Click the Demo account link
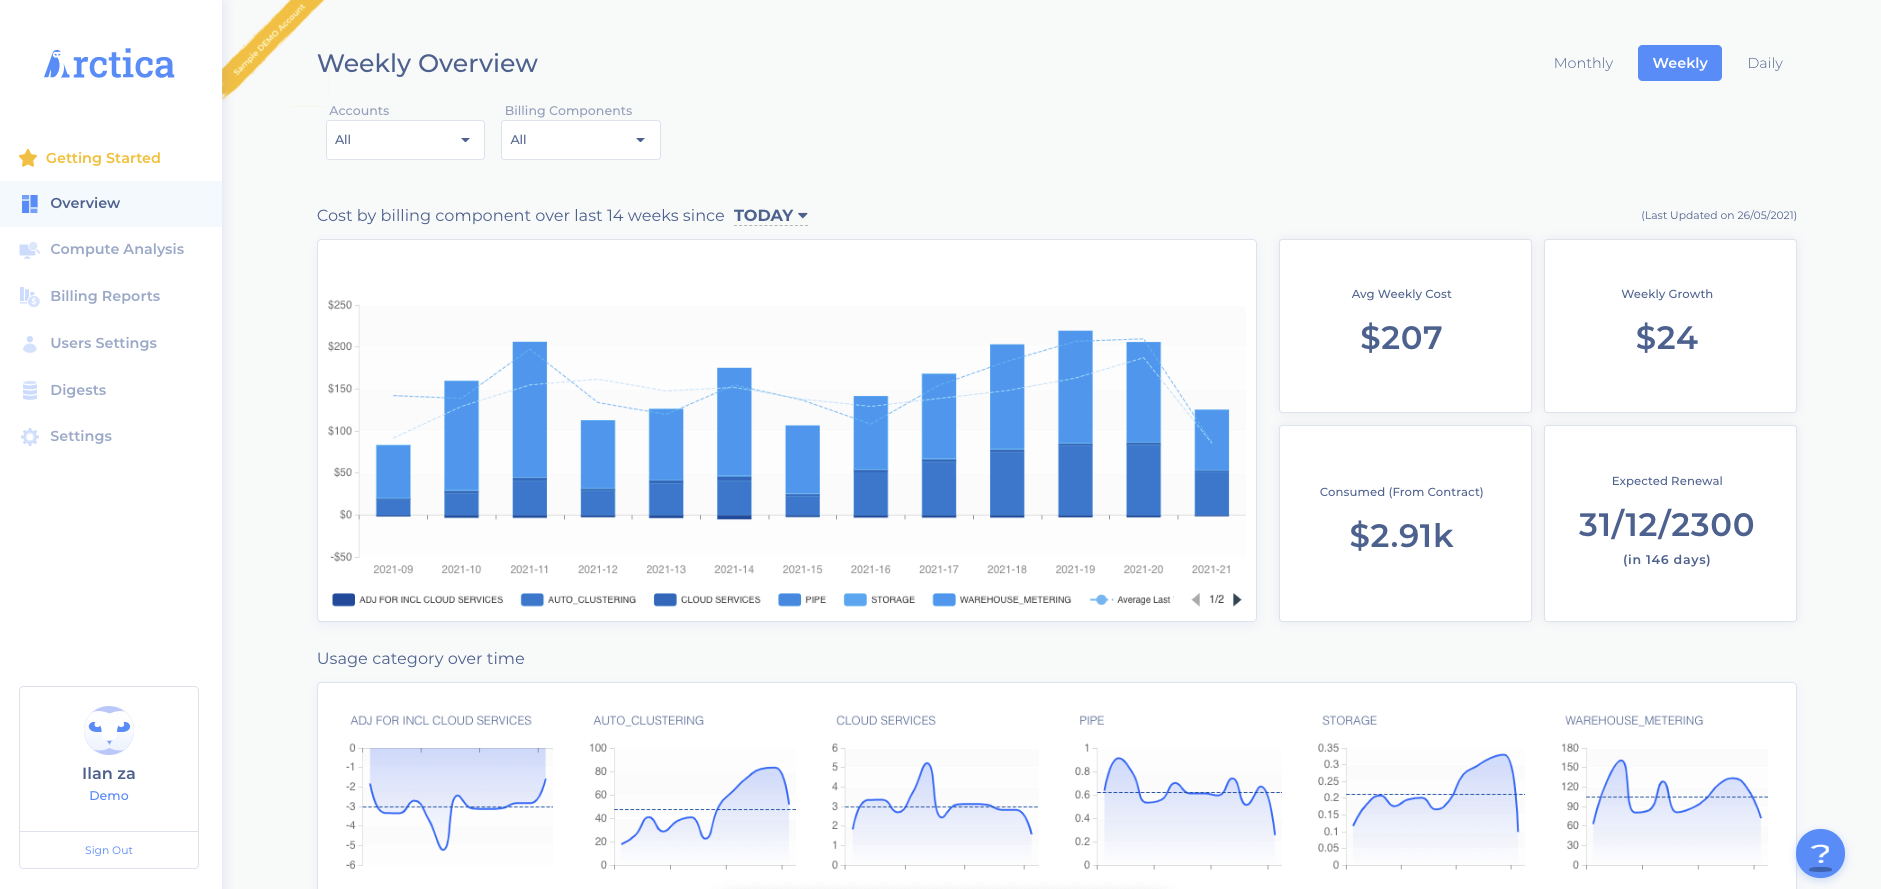1881x889 pixels. click(x=109, y=796)
